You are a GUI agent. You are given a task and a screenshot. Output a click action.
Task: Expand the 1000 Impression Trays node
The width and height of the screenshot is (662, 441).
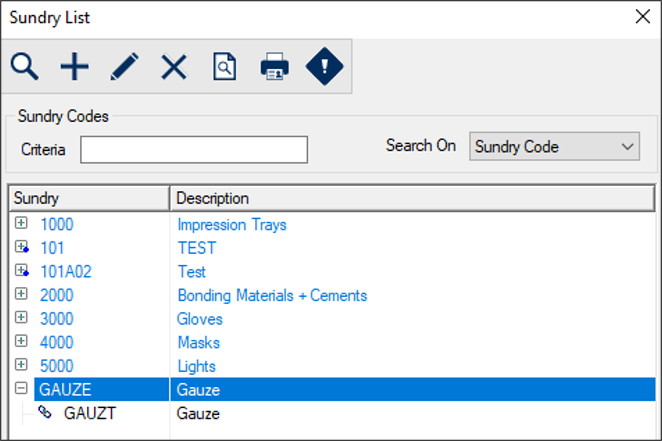(x=21, y=223)
